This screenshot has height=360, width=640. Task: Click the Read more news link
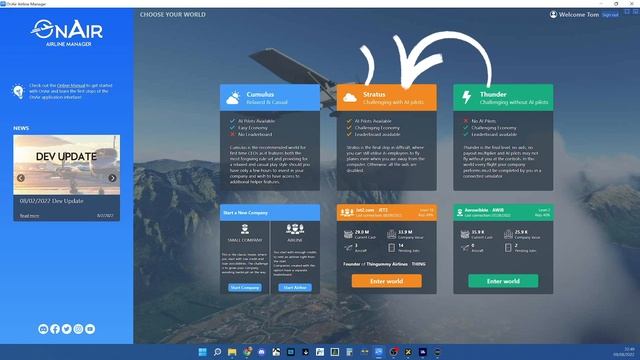(29, 216)
